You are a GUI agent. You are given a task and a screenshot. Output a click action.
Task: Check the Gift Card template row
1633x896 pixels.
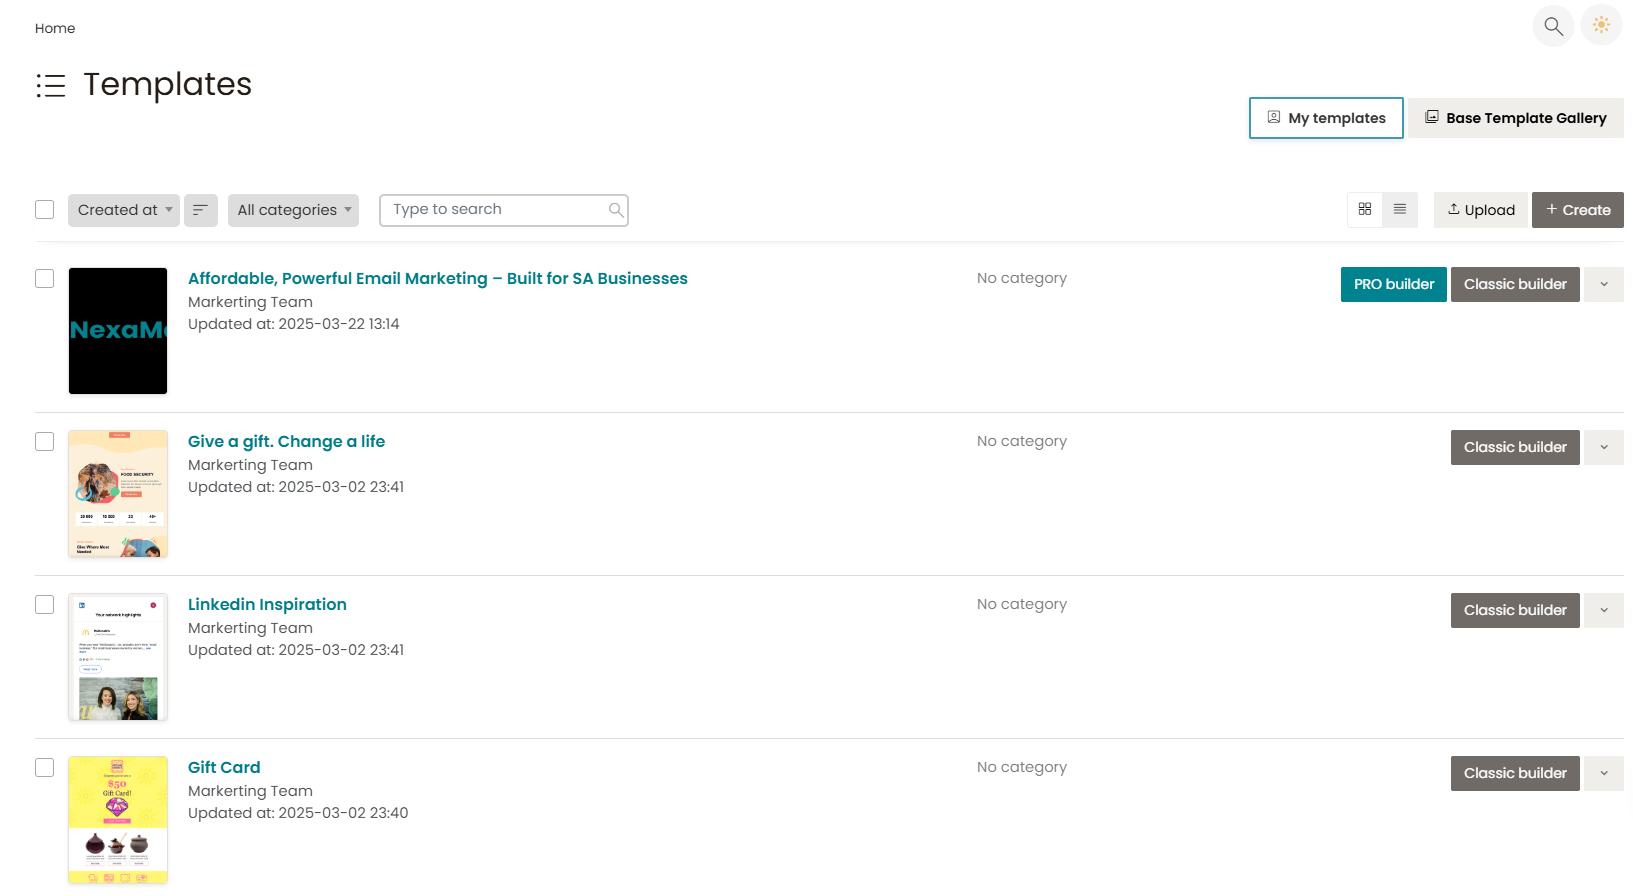tap(44, 767)
